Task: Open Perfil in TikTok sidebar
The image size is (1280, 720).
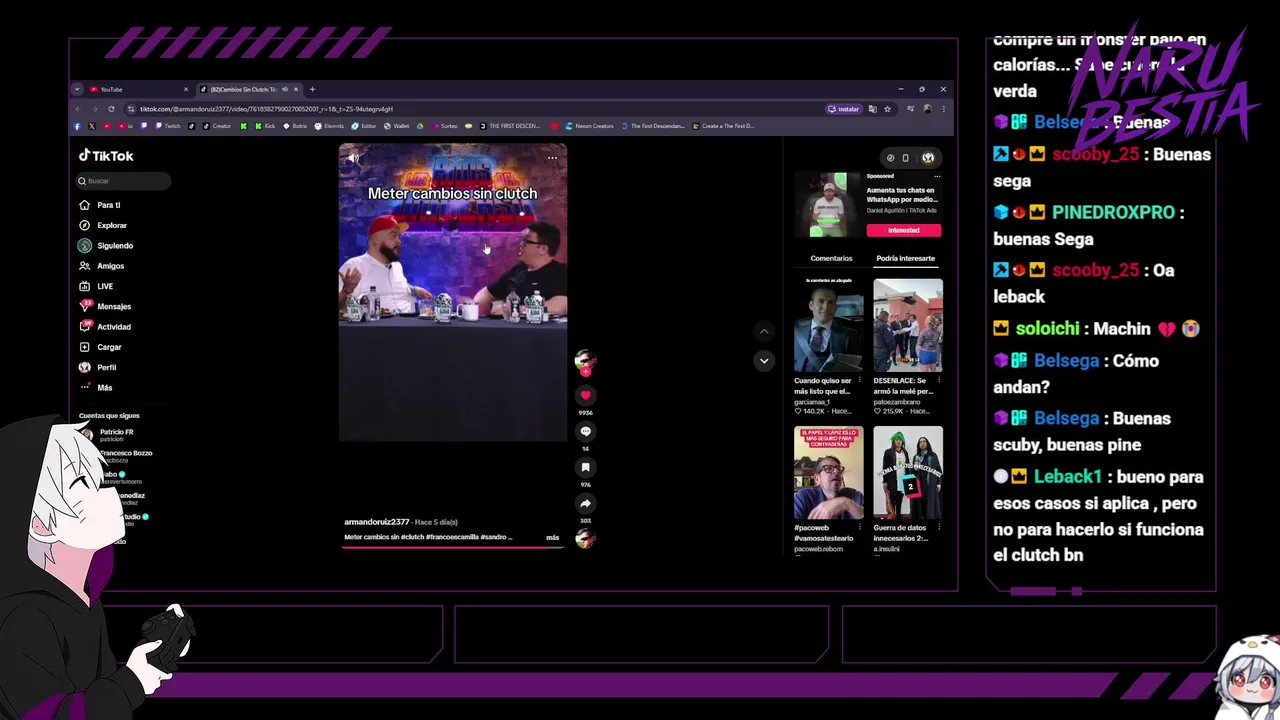Action: pyautogui.click(x=99, y=367)
